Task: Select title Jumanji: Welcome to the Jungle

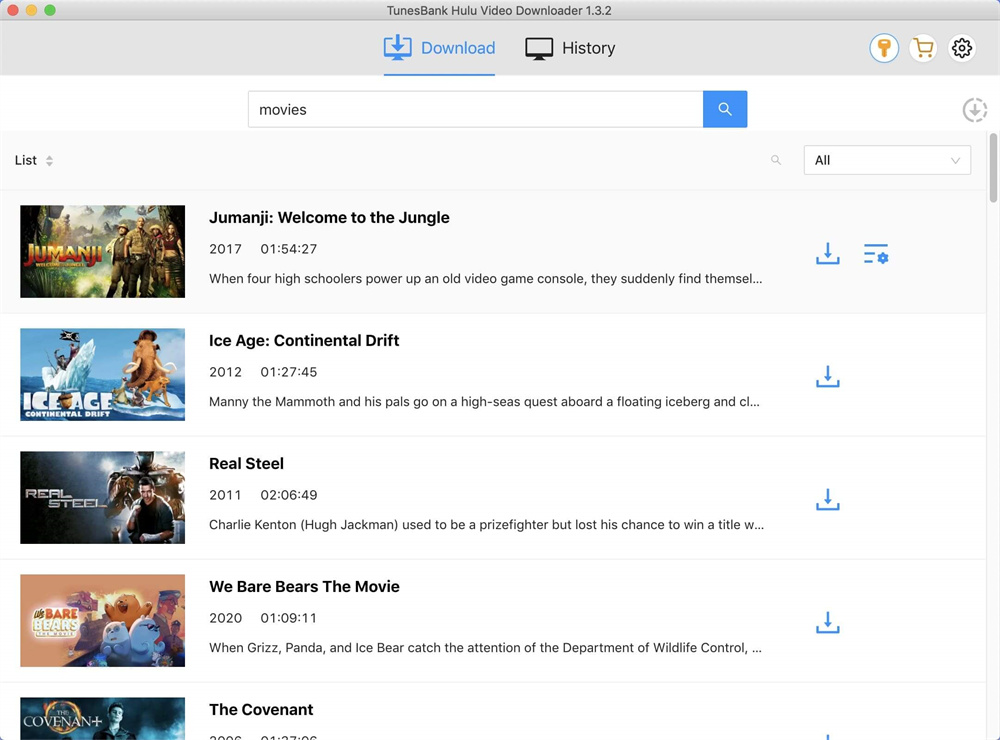Action: coord(329,218)
